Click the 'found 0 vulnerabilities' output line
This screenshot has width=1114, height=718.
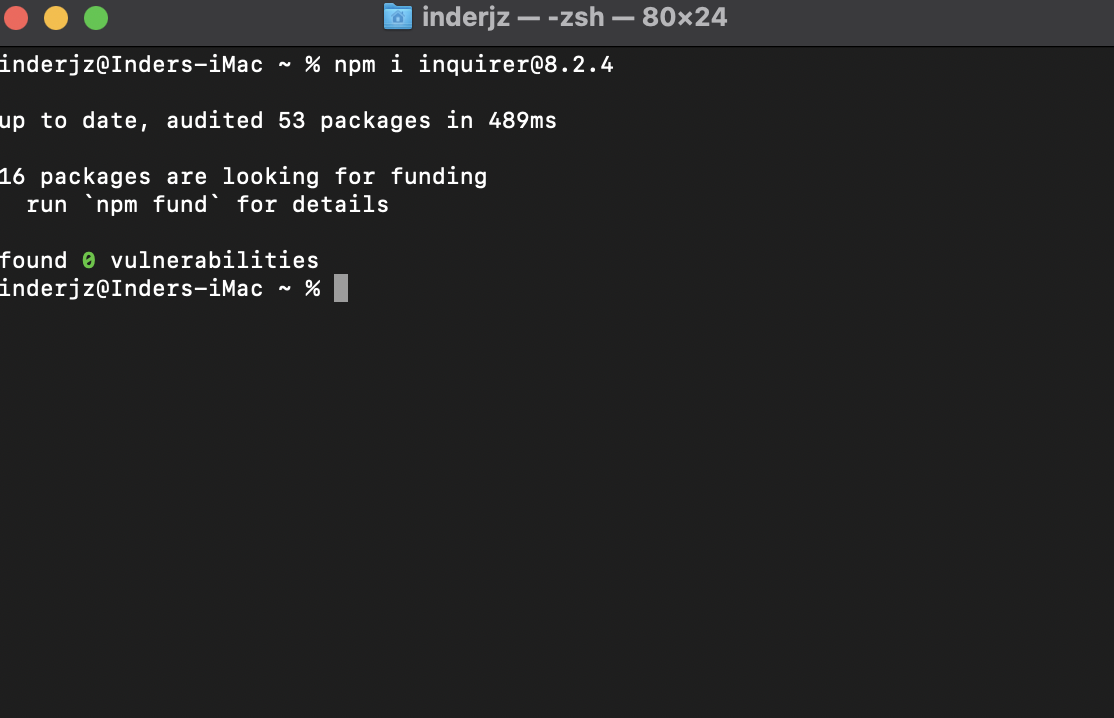point(159,259)
